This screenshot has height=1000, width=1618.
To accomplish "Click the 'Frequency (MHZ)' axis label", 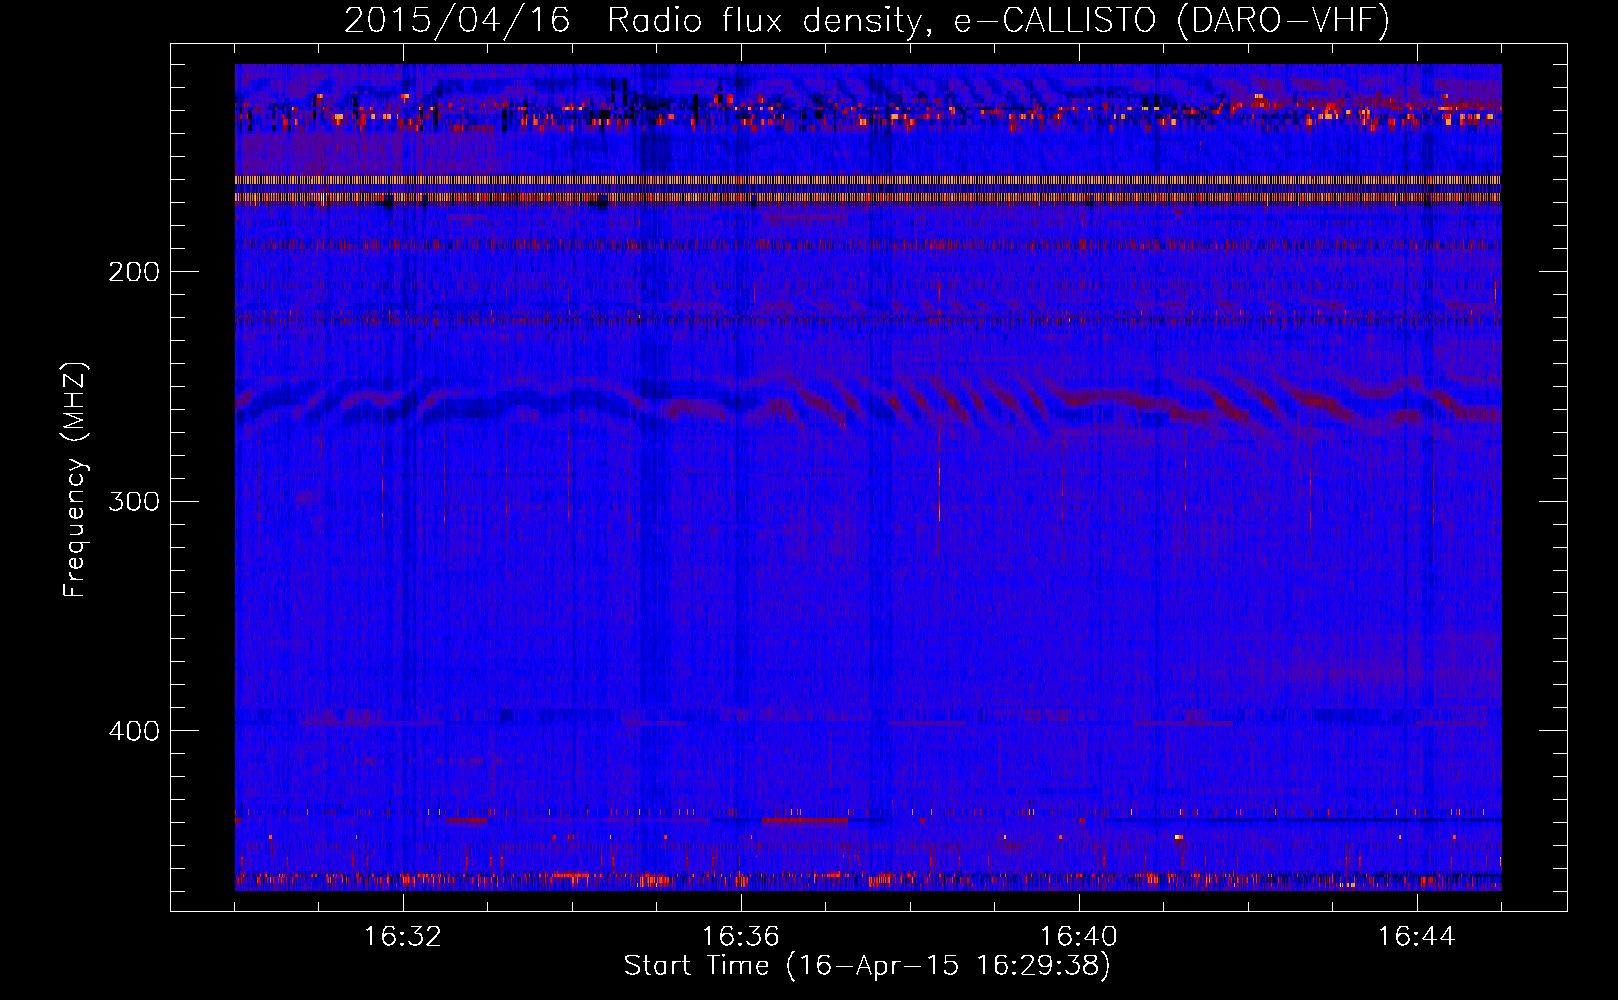I will 75,480.
